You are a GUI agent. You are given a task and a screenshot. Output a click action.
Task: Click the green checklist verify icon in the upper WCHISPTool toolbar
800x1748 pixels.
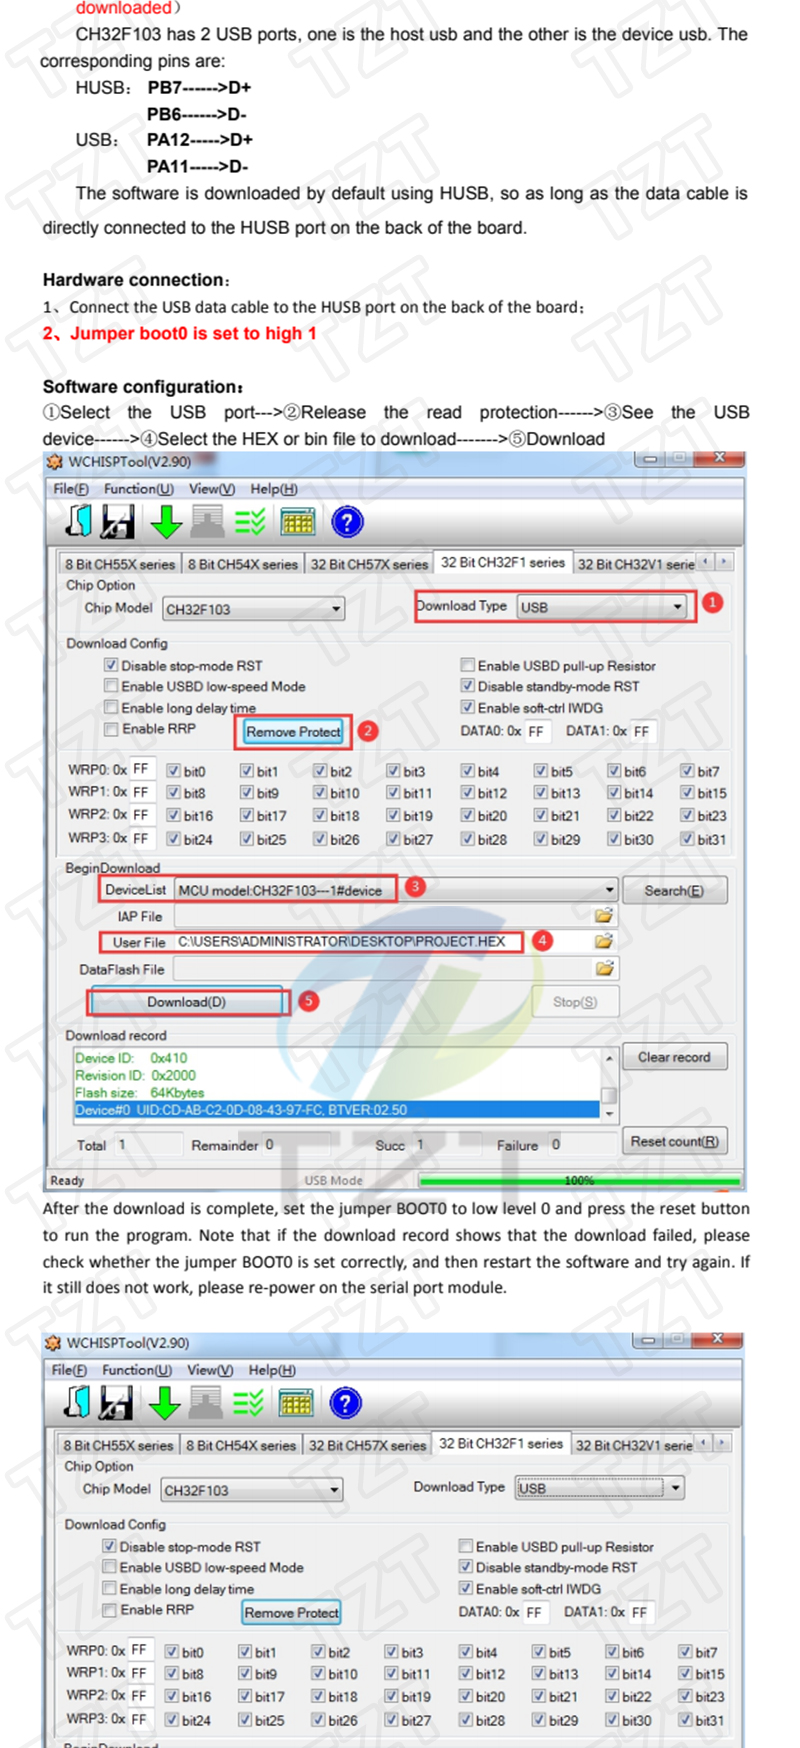tap(250, 521)
